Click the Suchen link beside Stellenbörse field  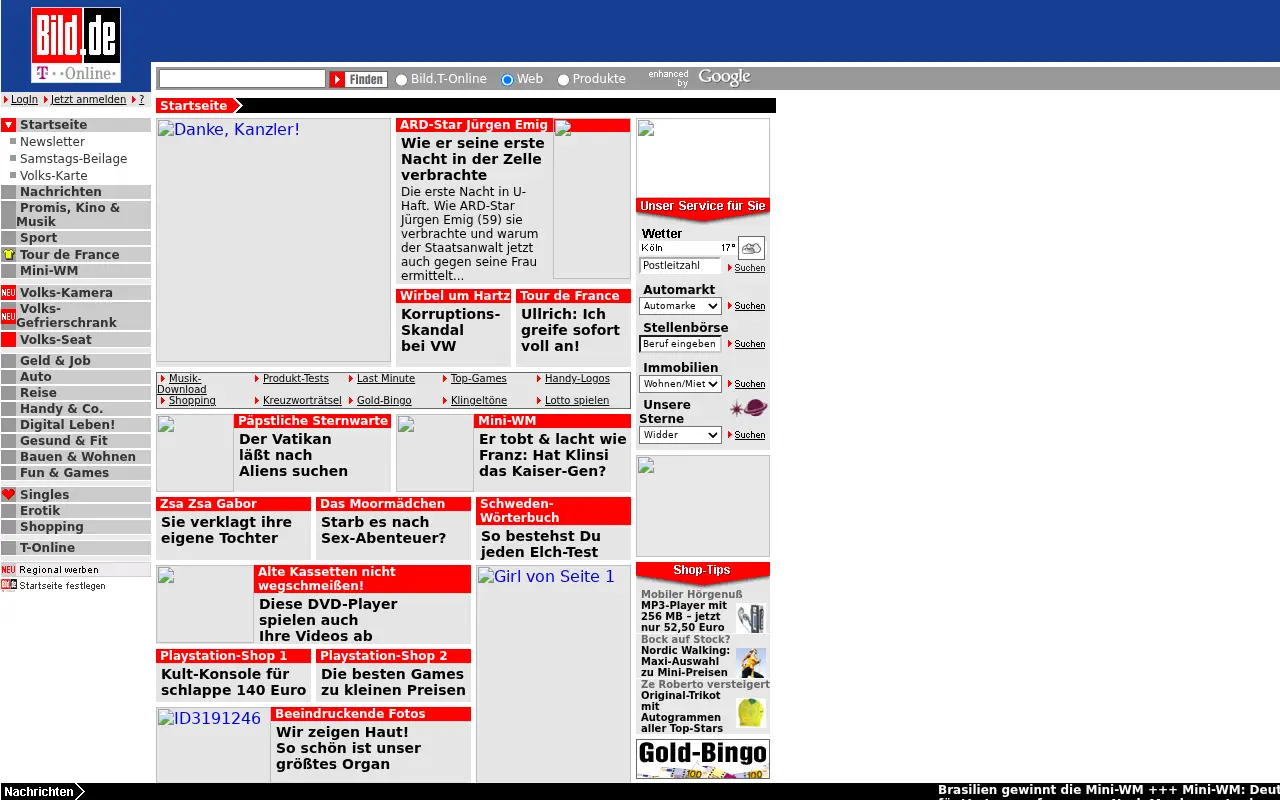tap(750, 344)
